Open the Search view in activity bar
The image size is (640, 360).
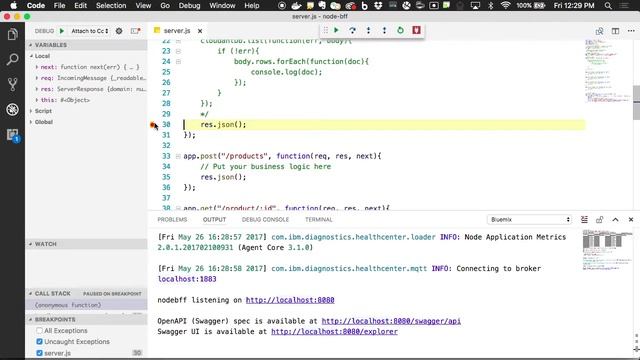click(12, 60)
